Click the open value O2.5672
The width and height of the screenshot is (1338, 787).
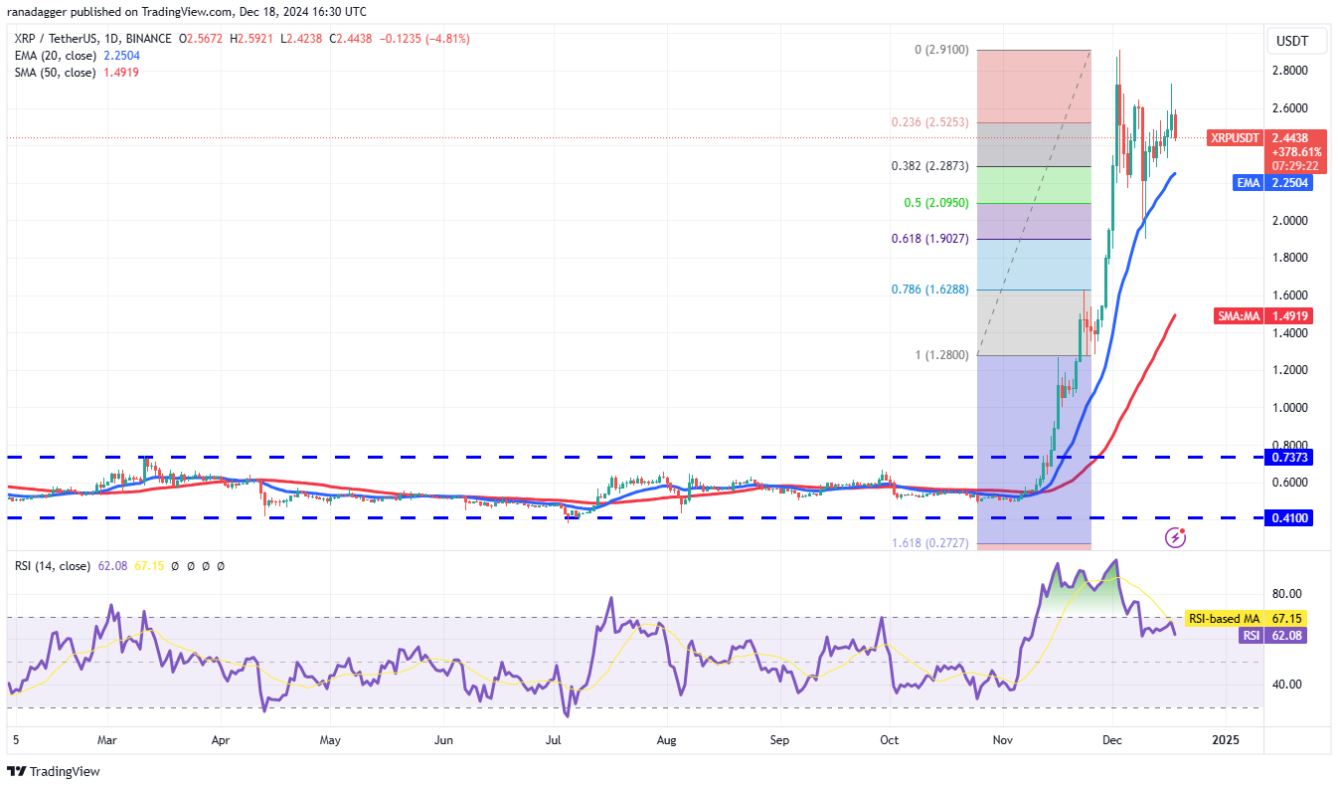[203, 39]
